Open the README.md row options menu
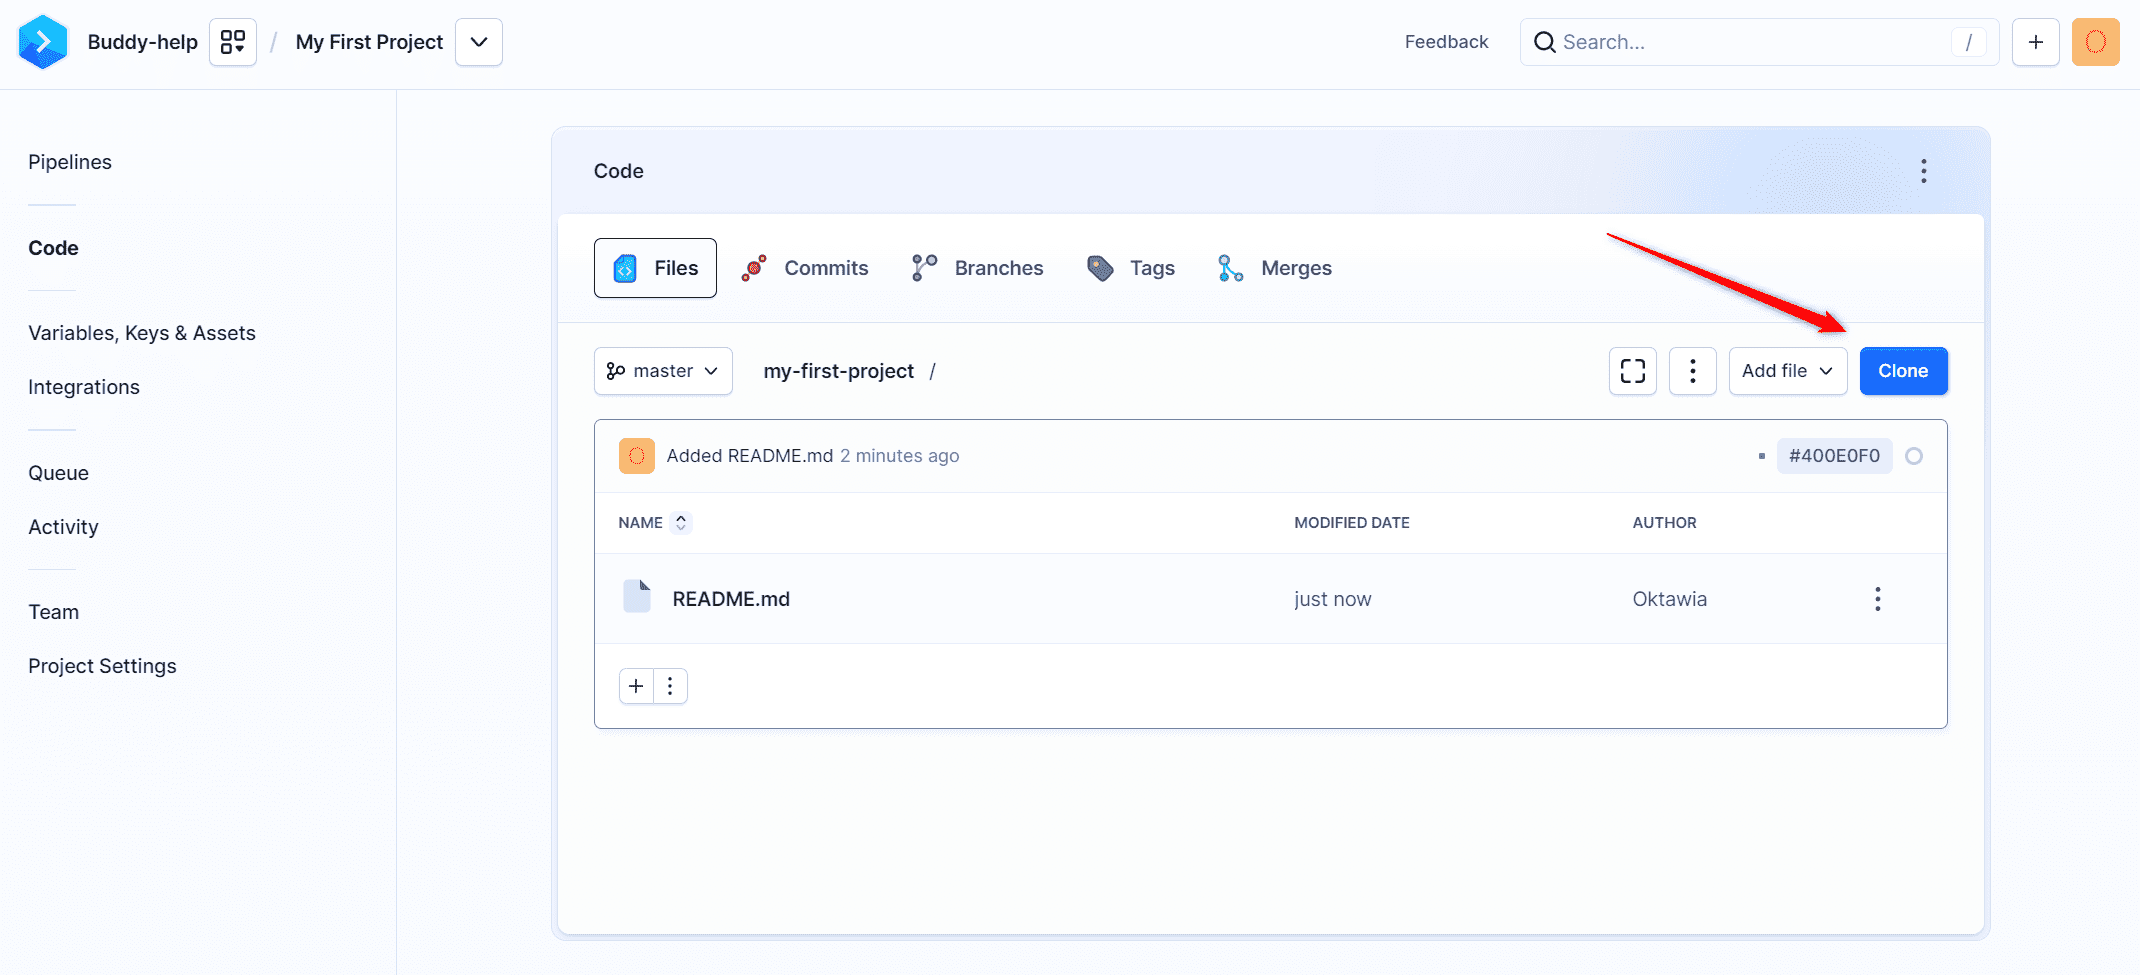2140x975 pixels. [x=1878, y=599]
